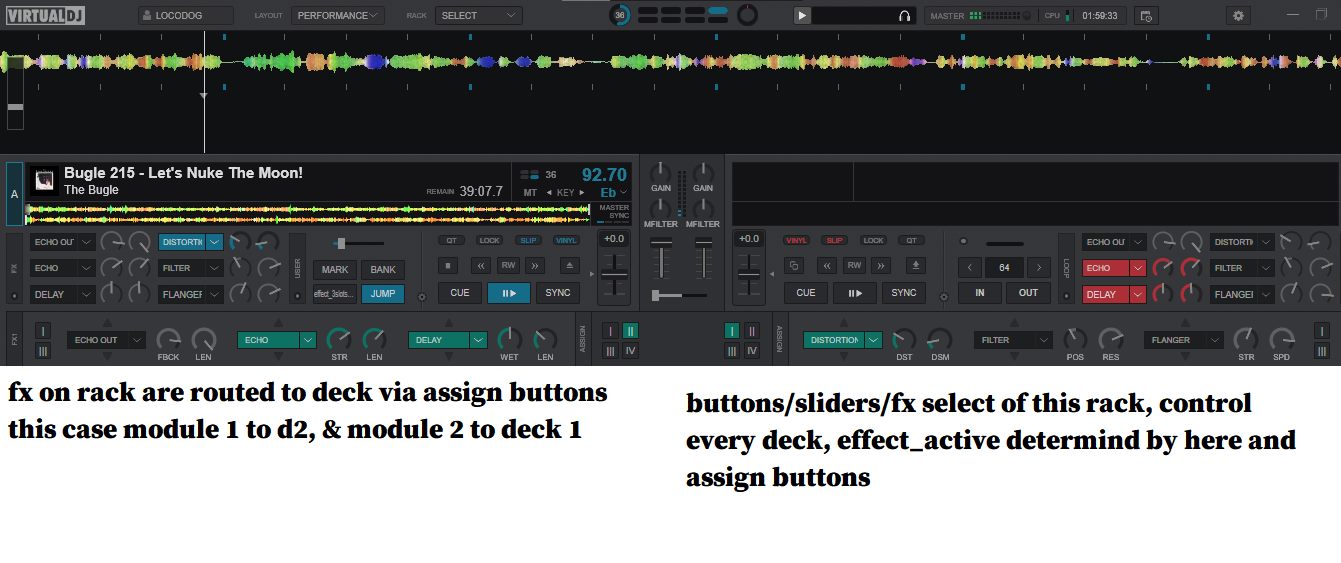Click the large master knob in top bar
Screen dimensions: 1341x563
click(747, 15)
